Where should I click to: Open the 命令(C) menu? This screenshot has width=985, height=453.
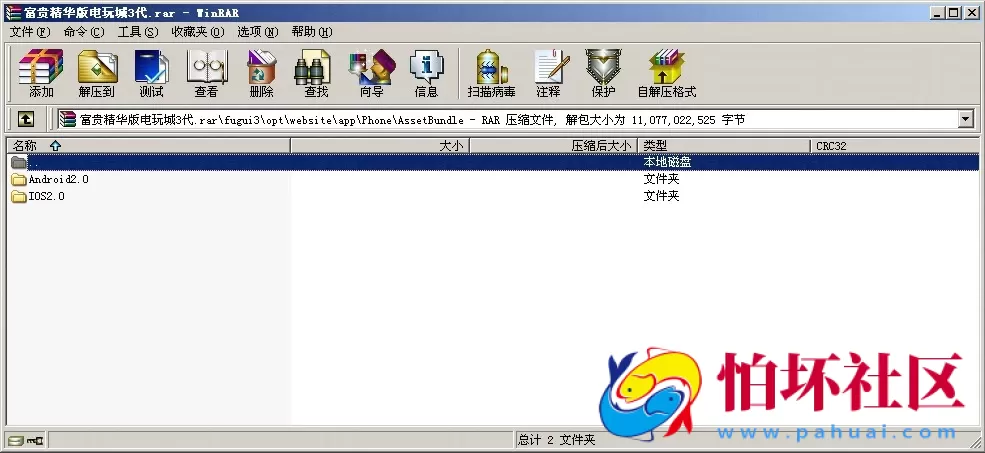[84, 31]
